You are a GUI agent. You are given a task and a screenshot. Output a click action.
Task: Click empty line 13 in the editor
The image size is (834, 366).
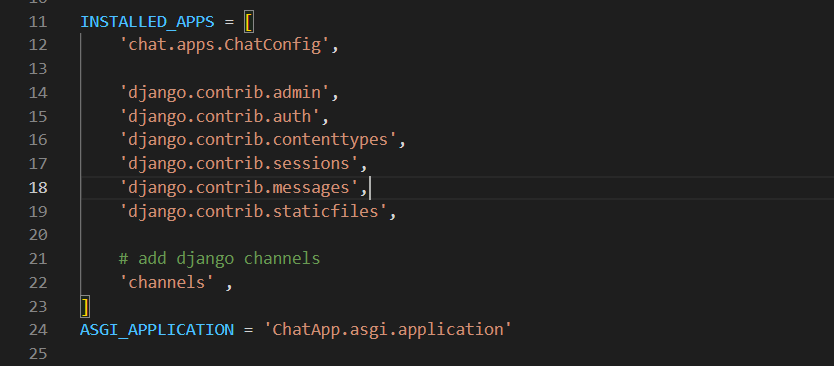[457, 69]
